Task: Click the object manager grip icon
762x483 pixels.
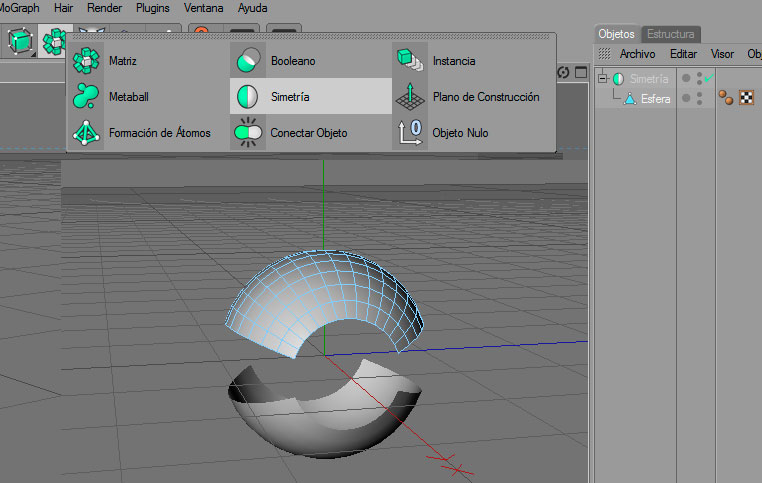Action: [x=604, y=54]
